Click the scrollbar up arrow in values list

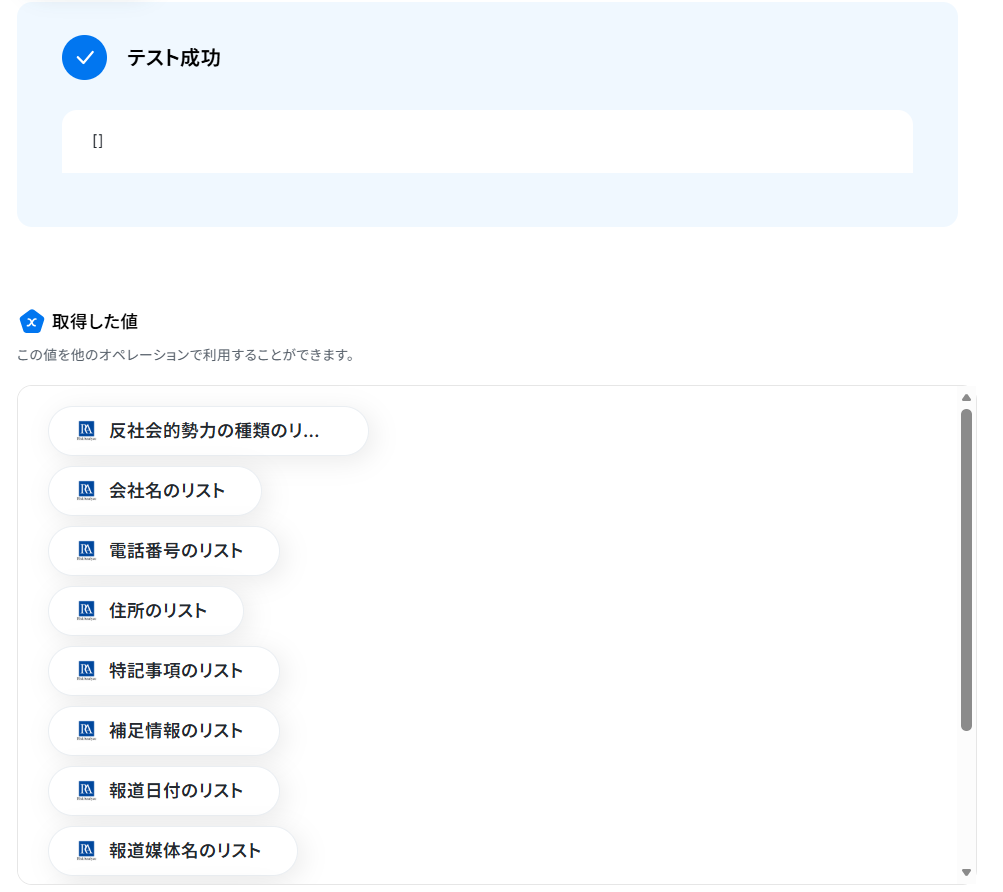tap(966, 398)
